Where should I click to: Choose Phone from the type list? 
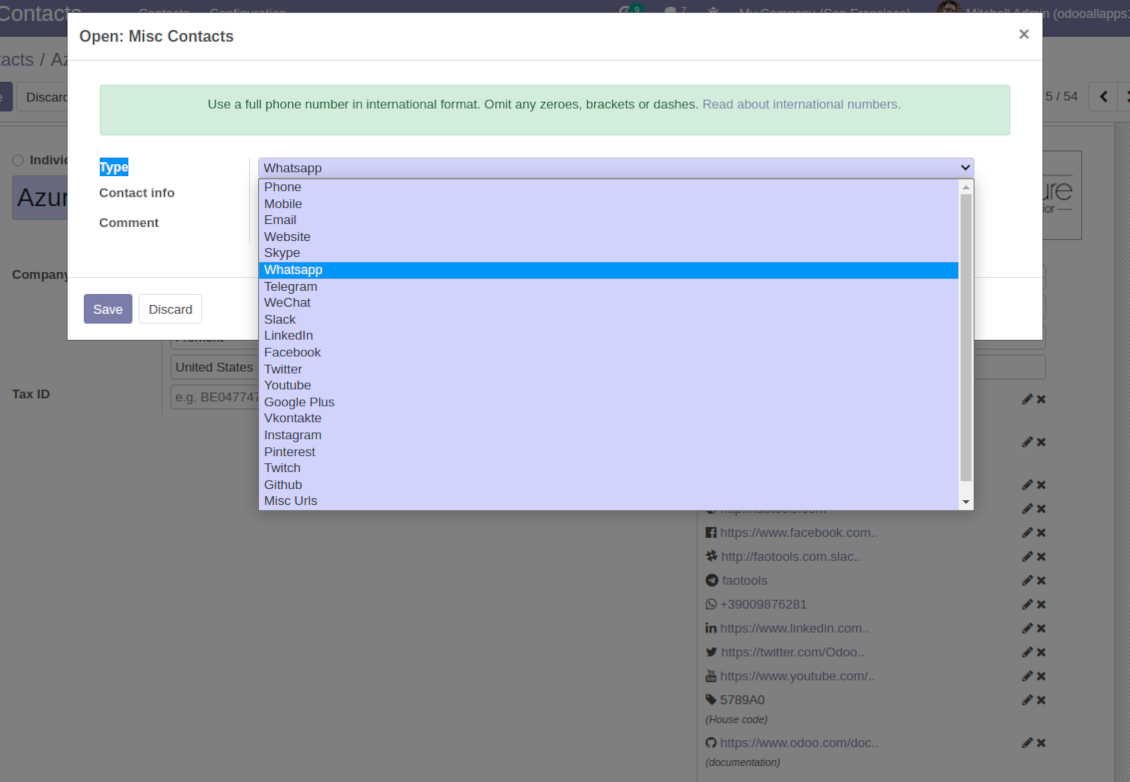click(608, 187)
